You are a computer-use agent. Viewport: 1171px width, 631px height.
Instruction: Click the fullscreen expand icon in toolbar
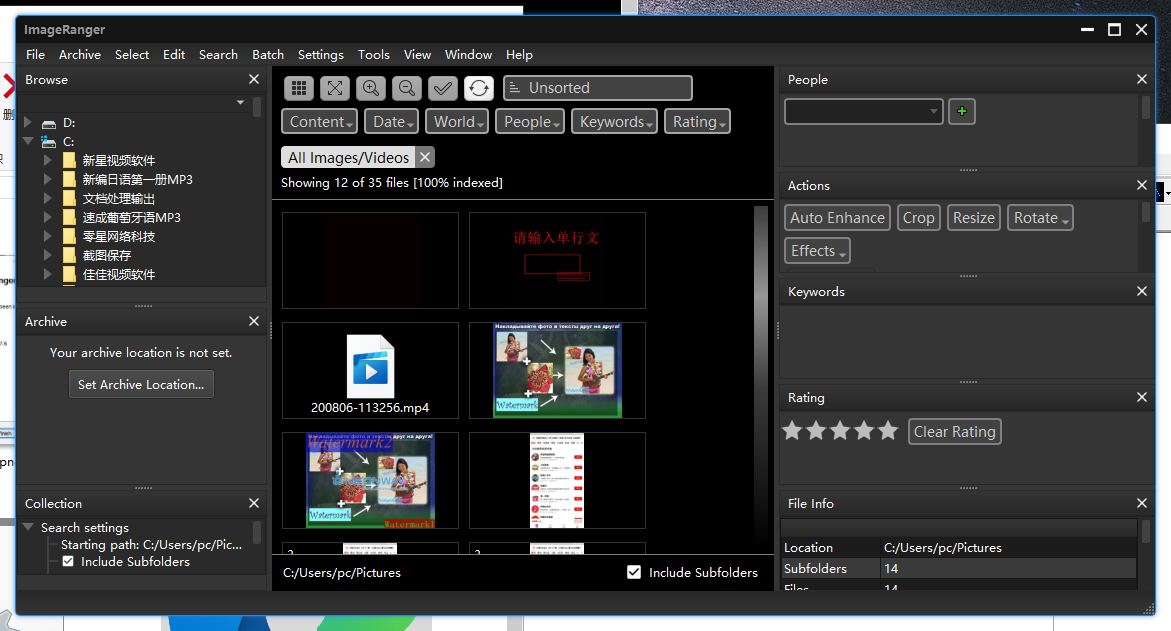(335, 88)
